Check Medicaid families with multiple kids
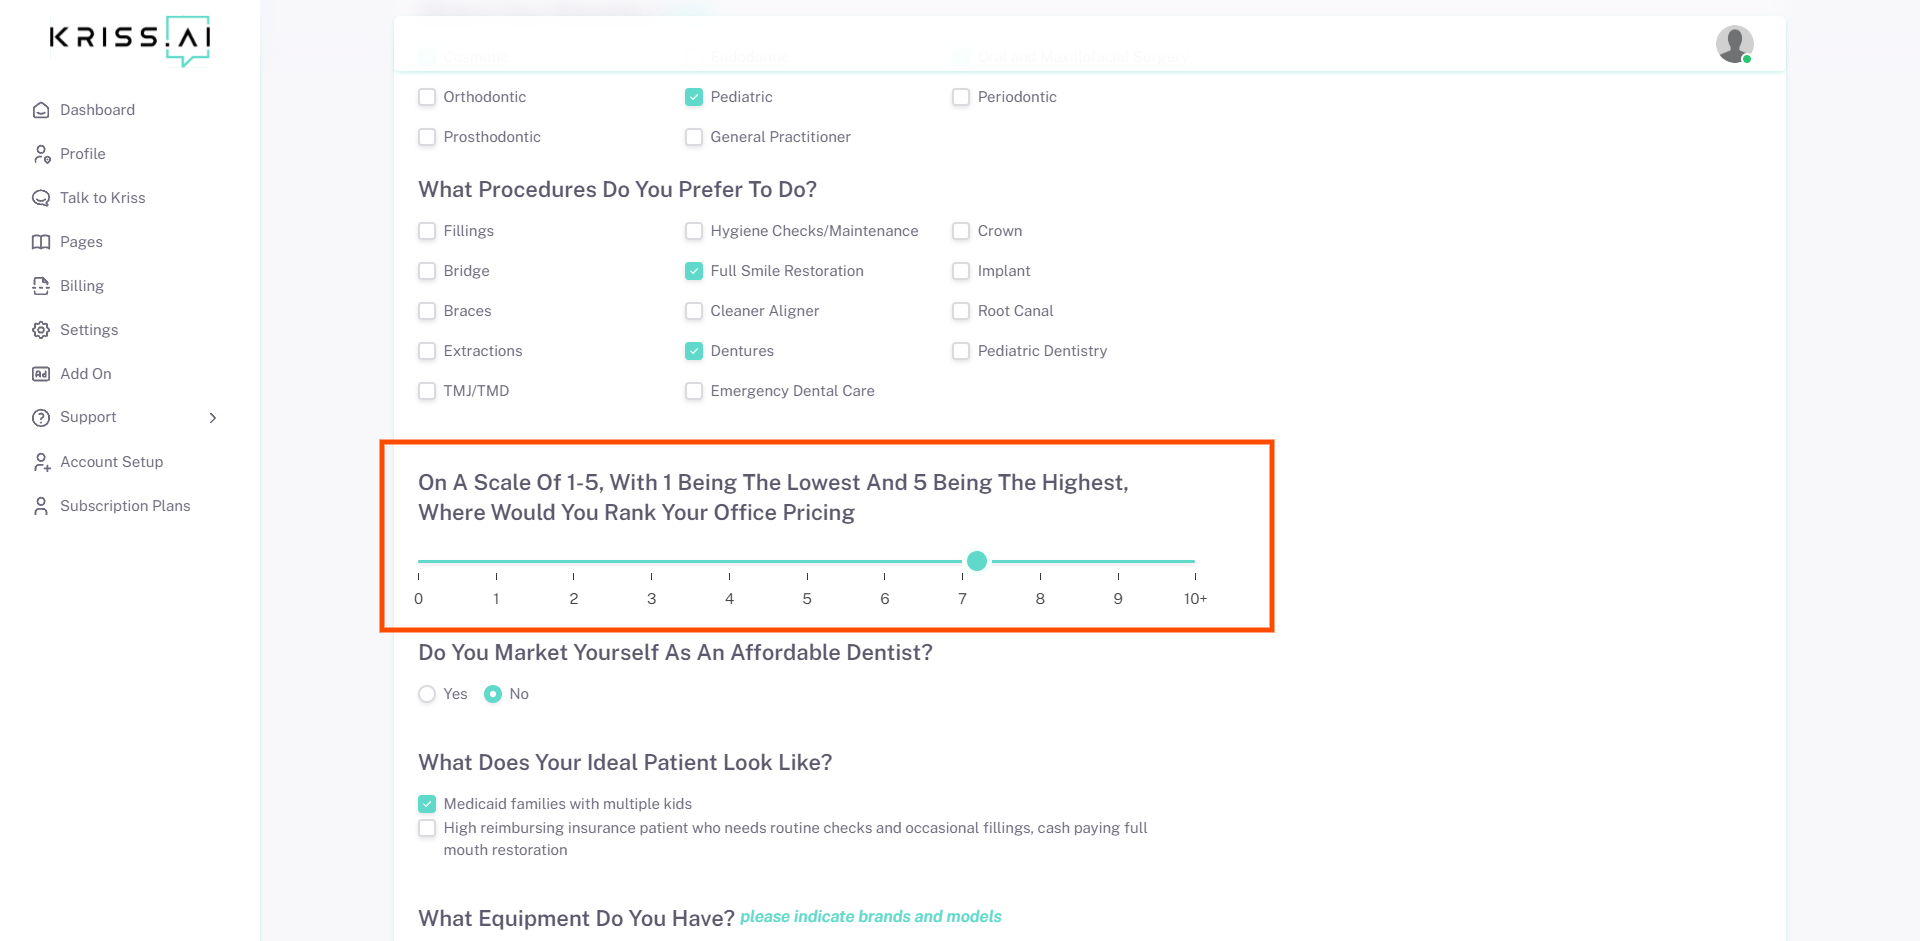Viewport: 1920px width, 941px height. click(427, 804)
